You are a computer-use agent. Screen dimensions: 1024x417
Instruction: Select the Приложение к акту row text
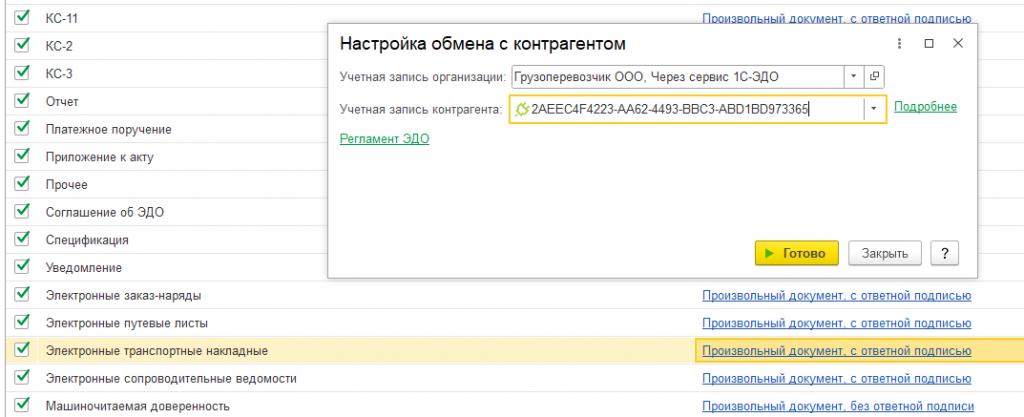pyautogui.click(x=99, y=157)
